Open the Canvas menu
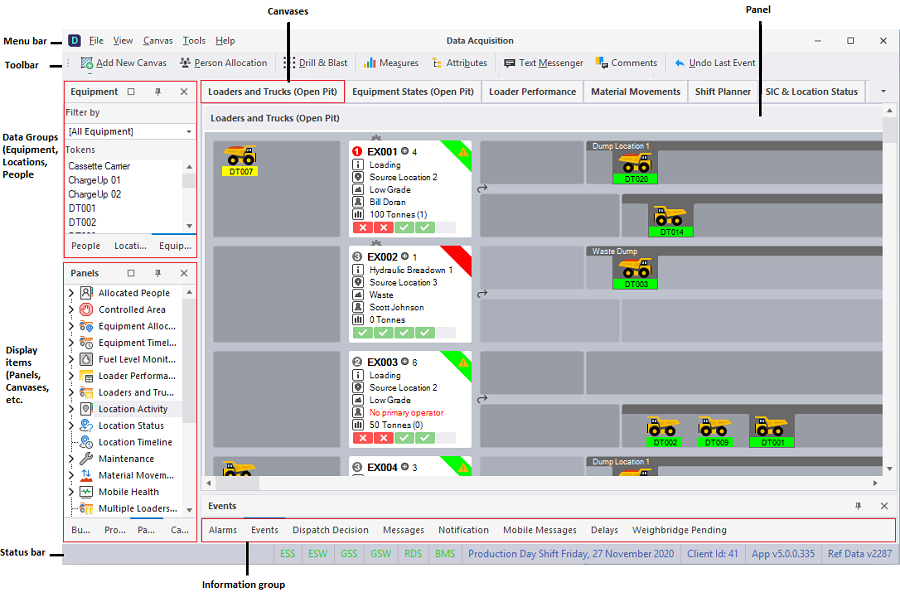Screen dimensions: 900x600 pos(157,41)
